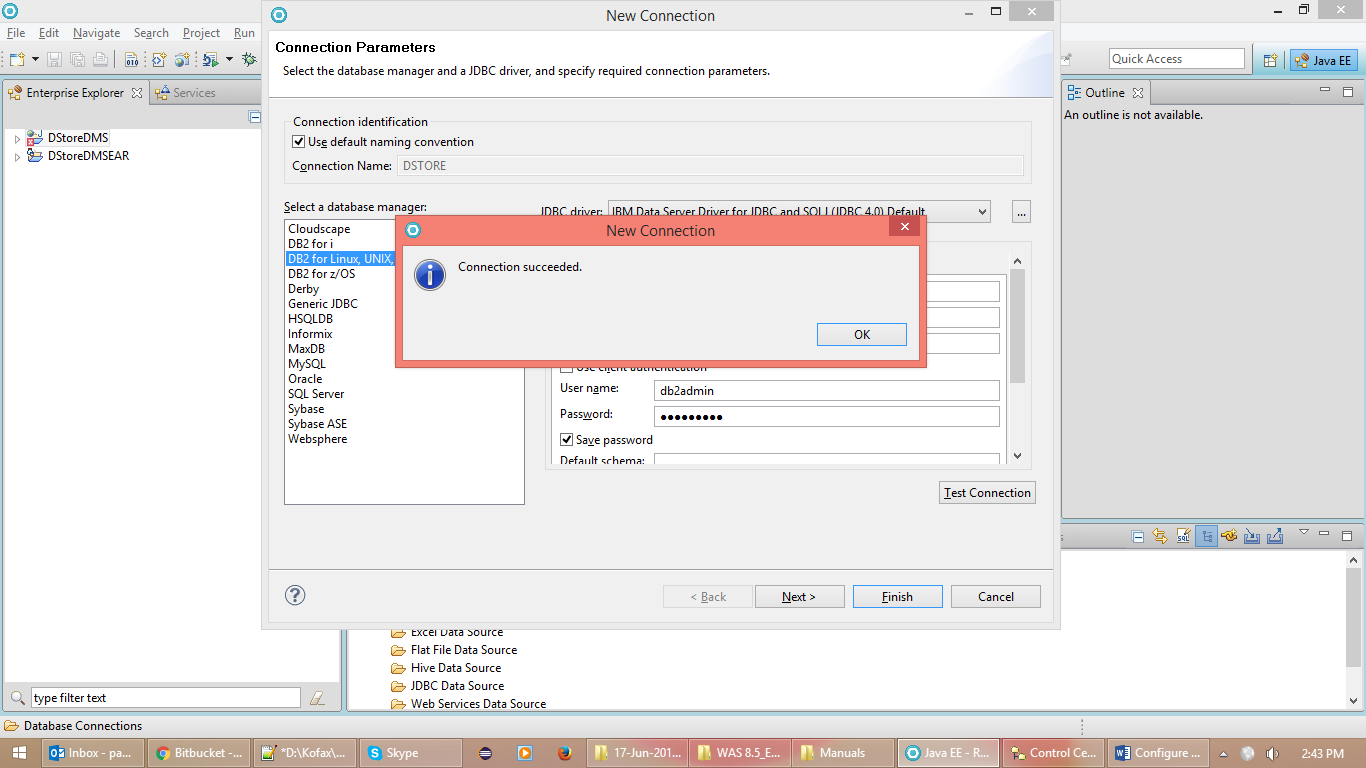Open Skype from the taskbar
Image resolution: width=1366 pixels, height=768 pixels.
coord(410,752)
